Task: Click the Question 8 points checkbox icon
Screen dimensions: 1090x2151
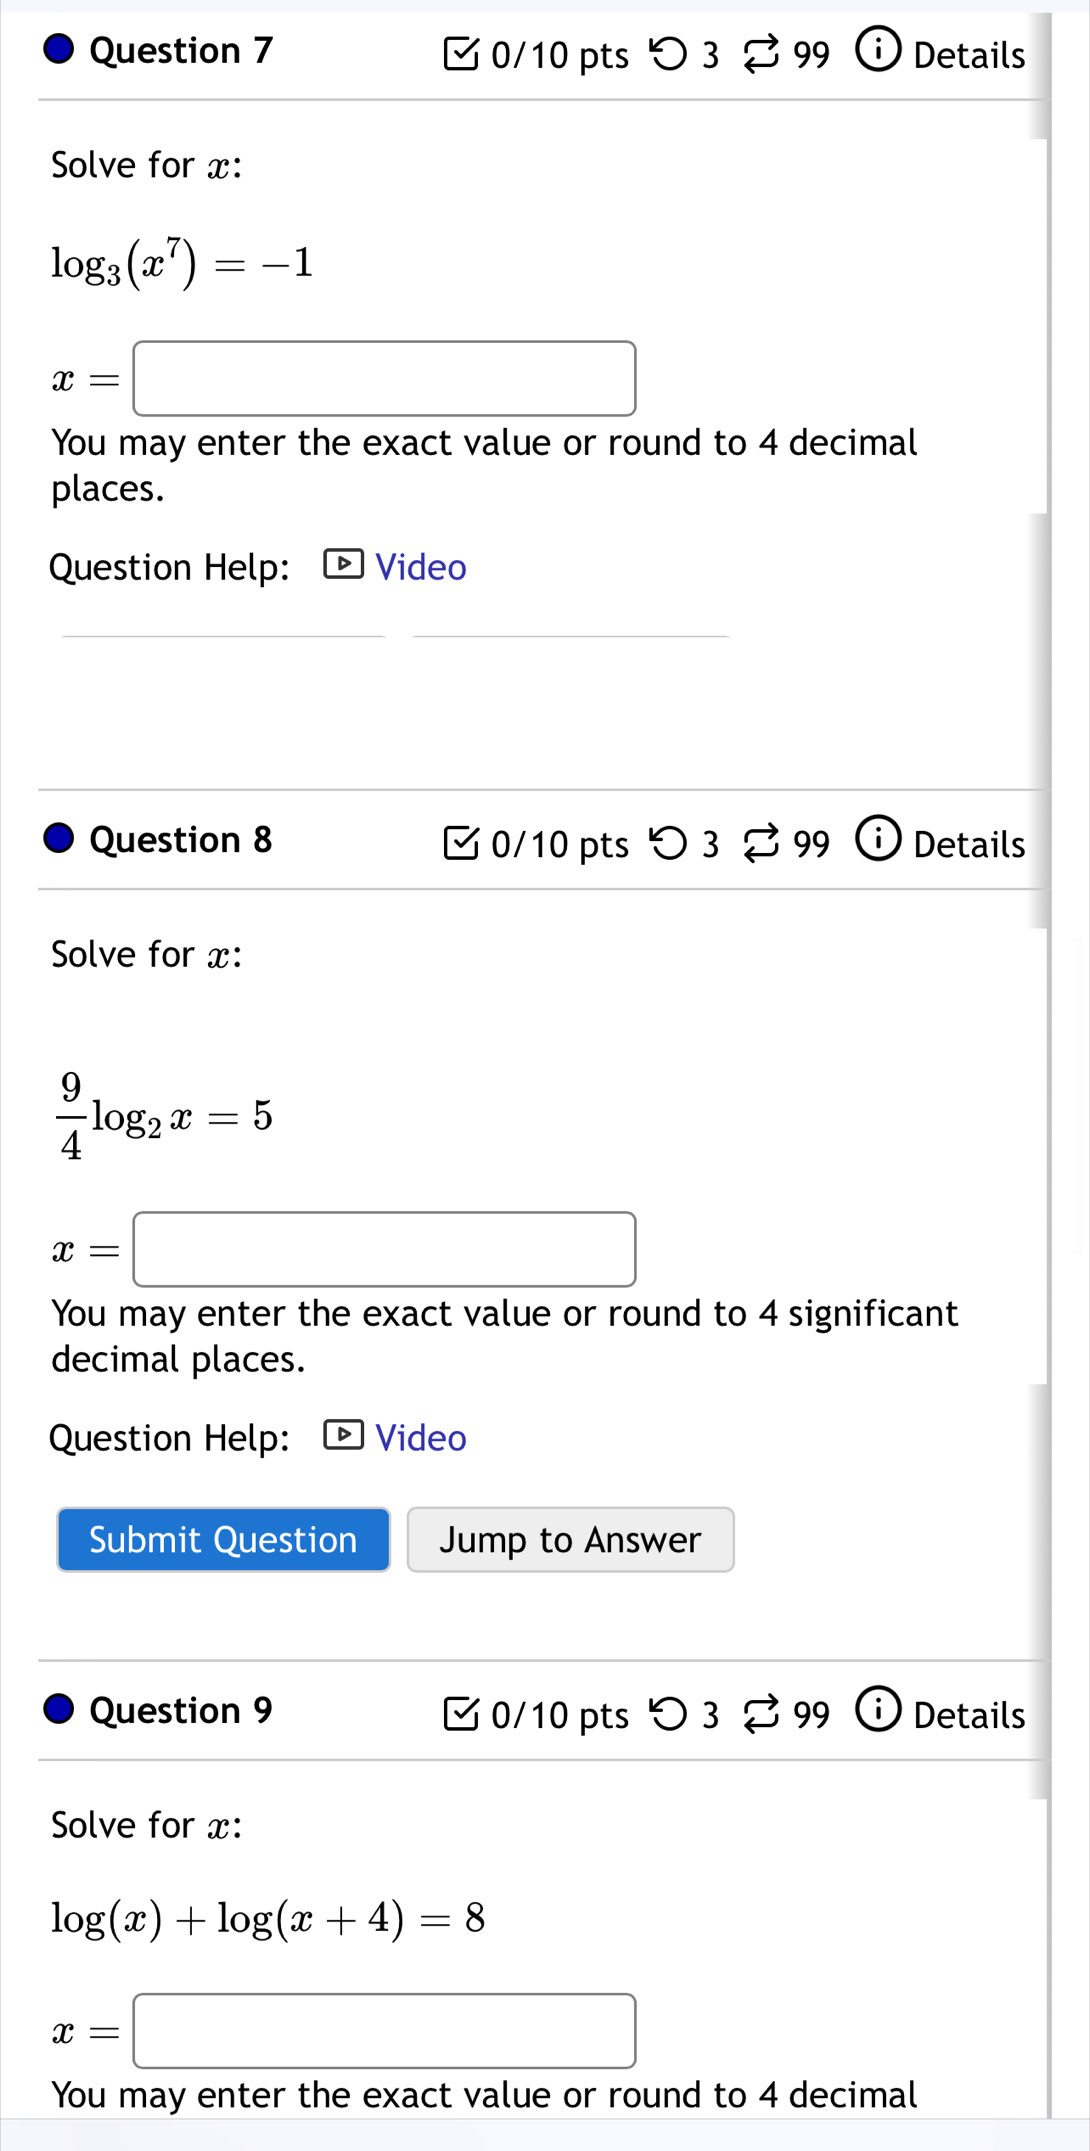Action: [460, 844]
